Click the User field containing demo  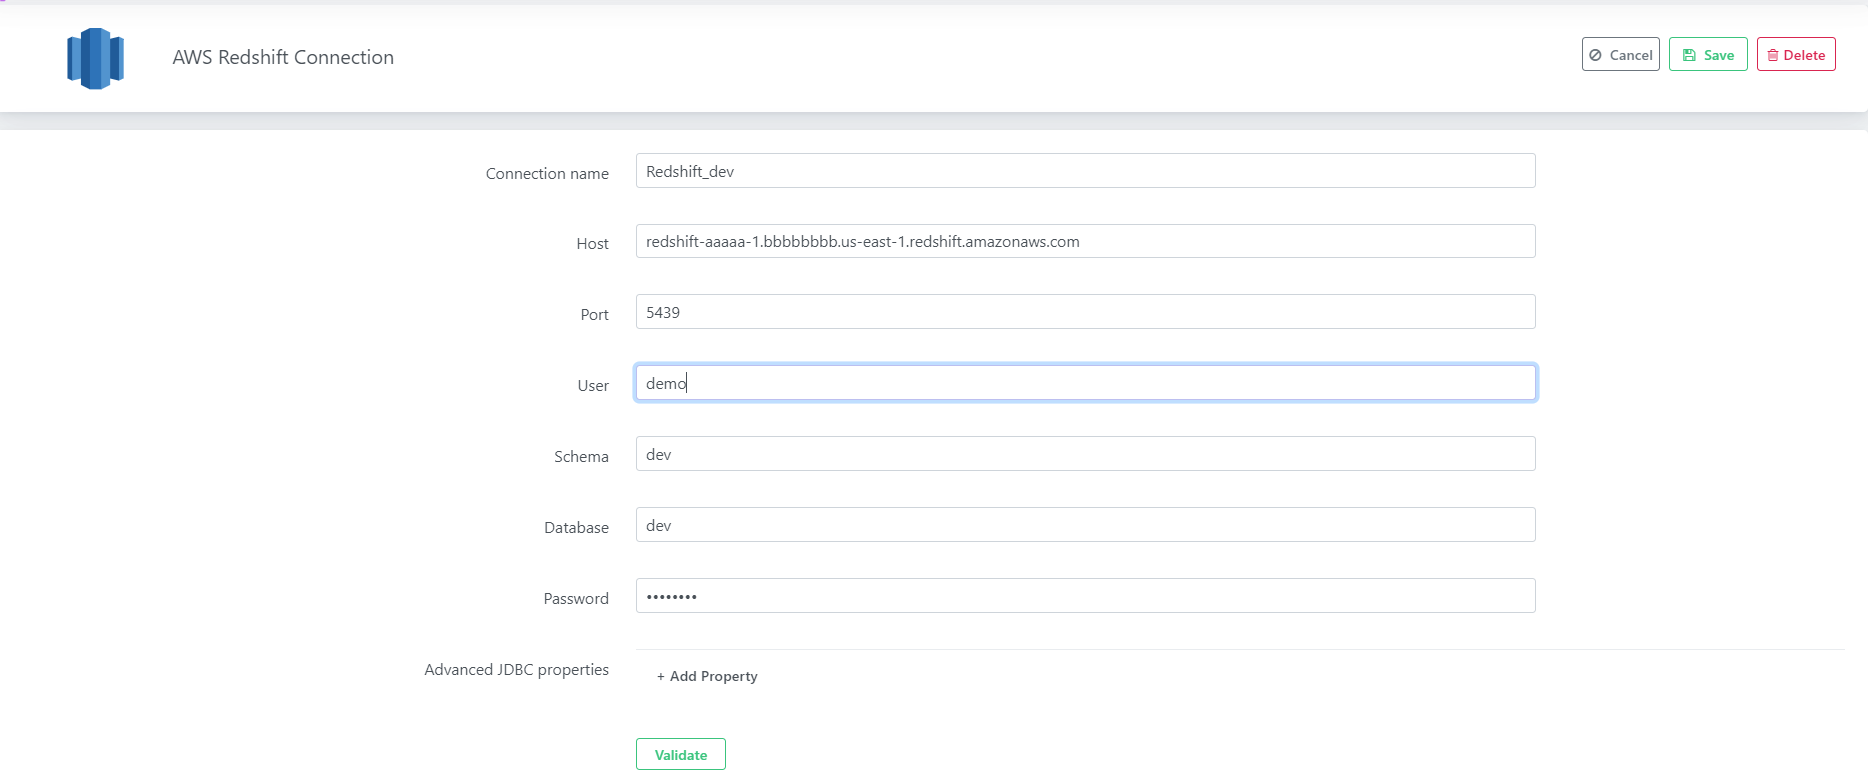[x=1085, y=383]
